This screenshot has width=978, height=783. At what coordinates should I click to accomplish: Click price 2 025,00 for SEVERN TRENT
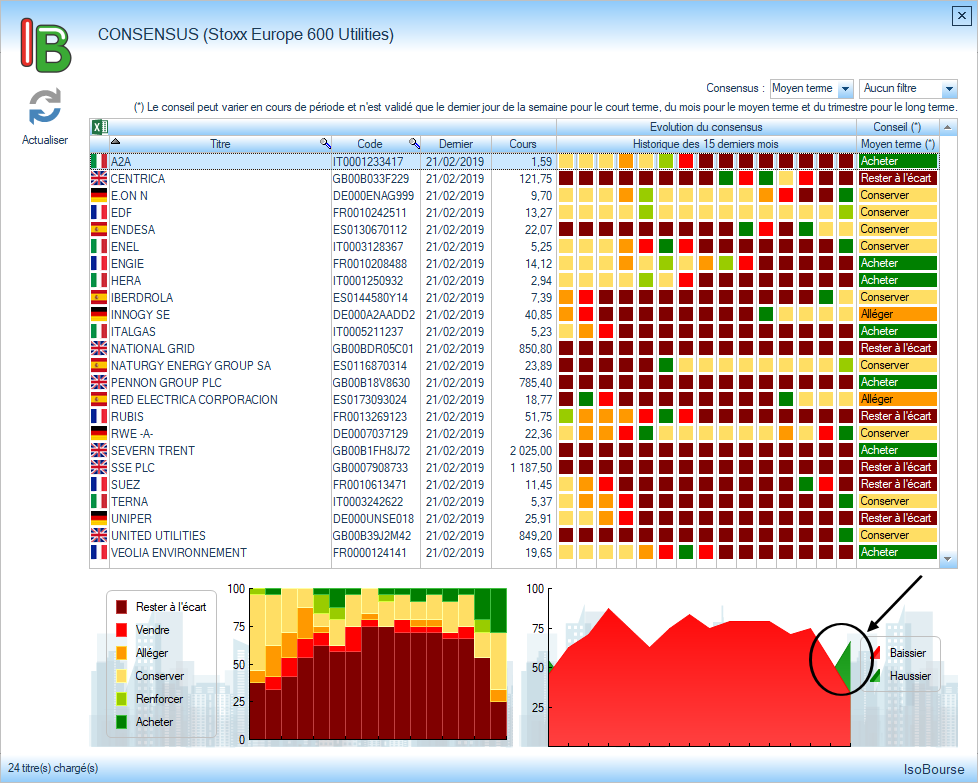coord(531,451)
